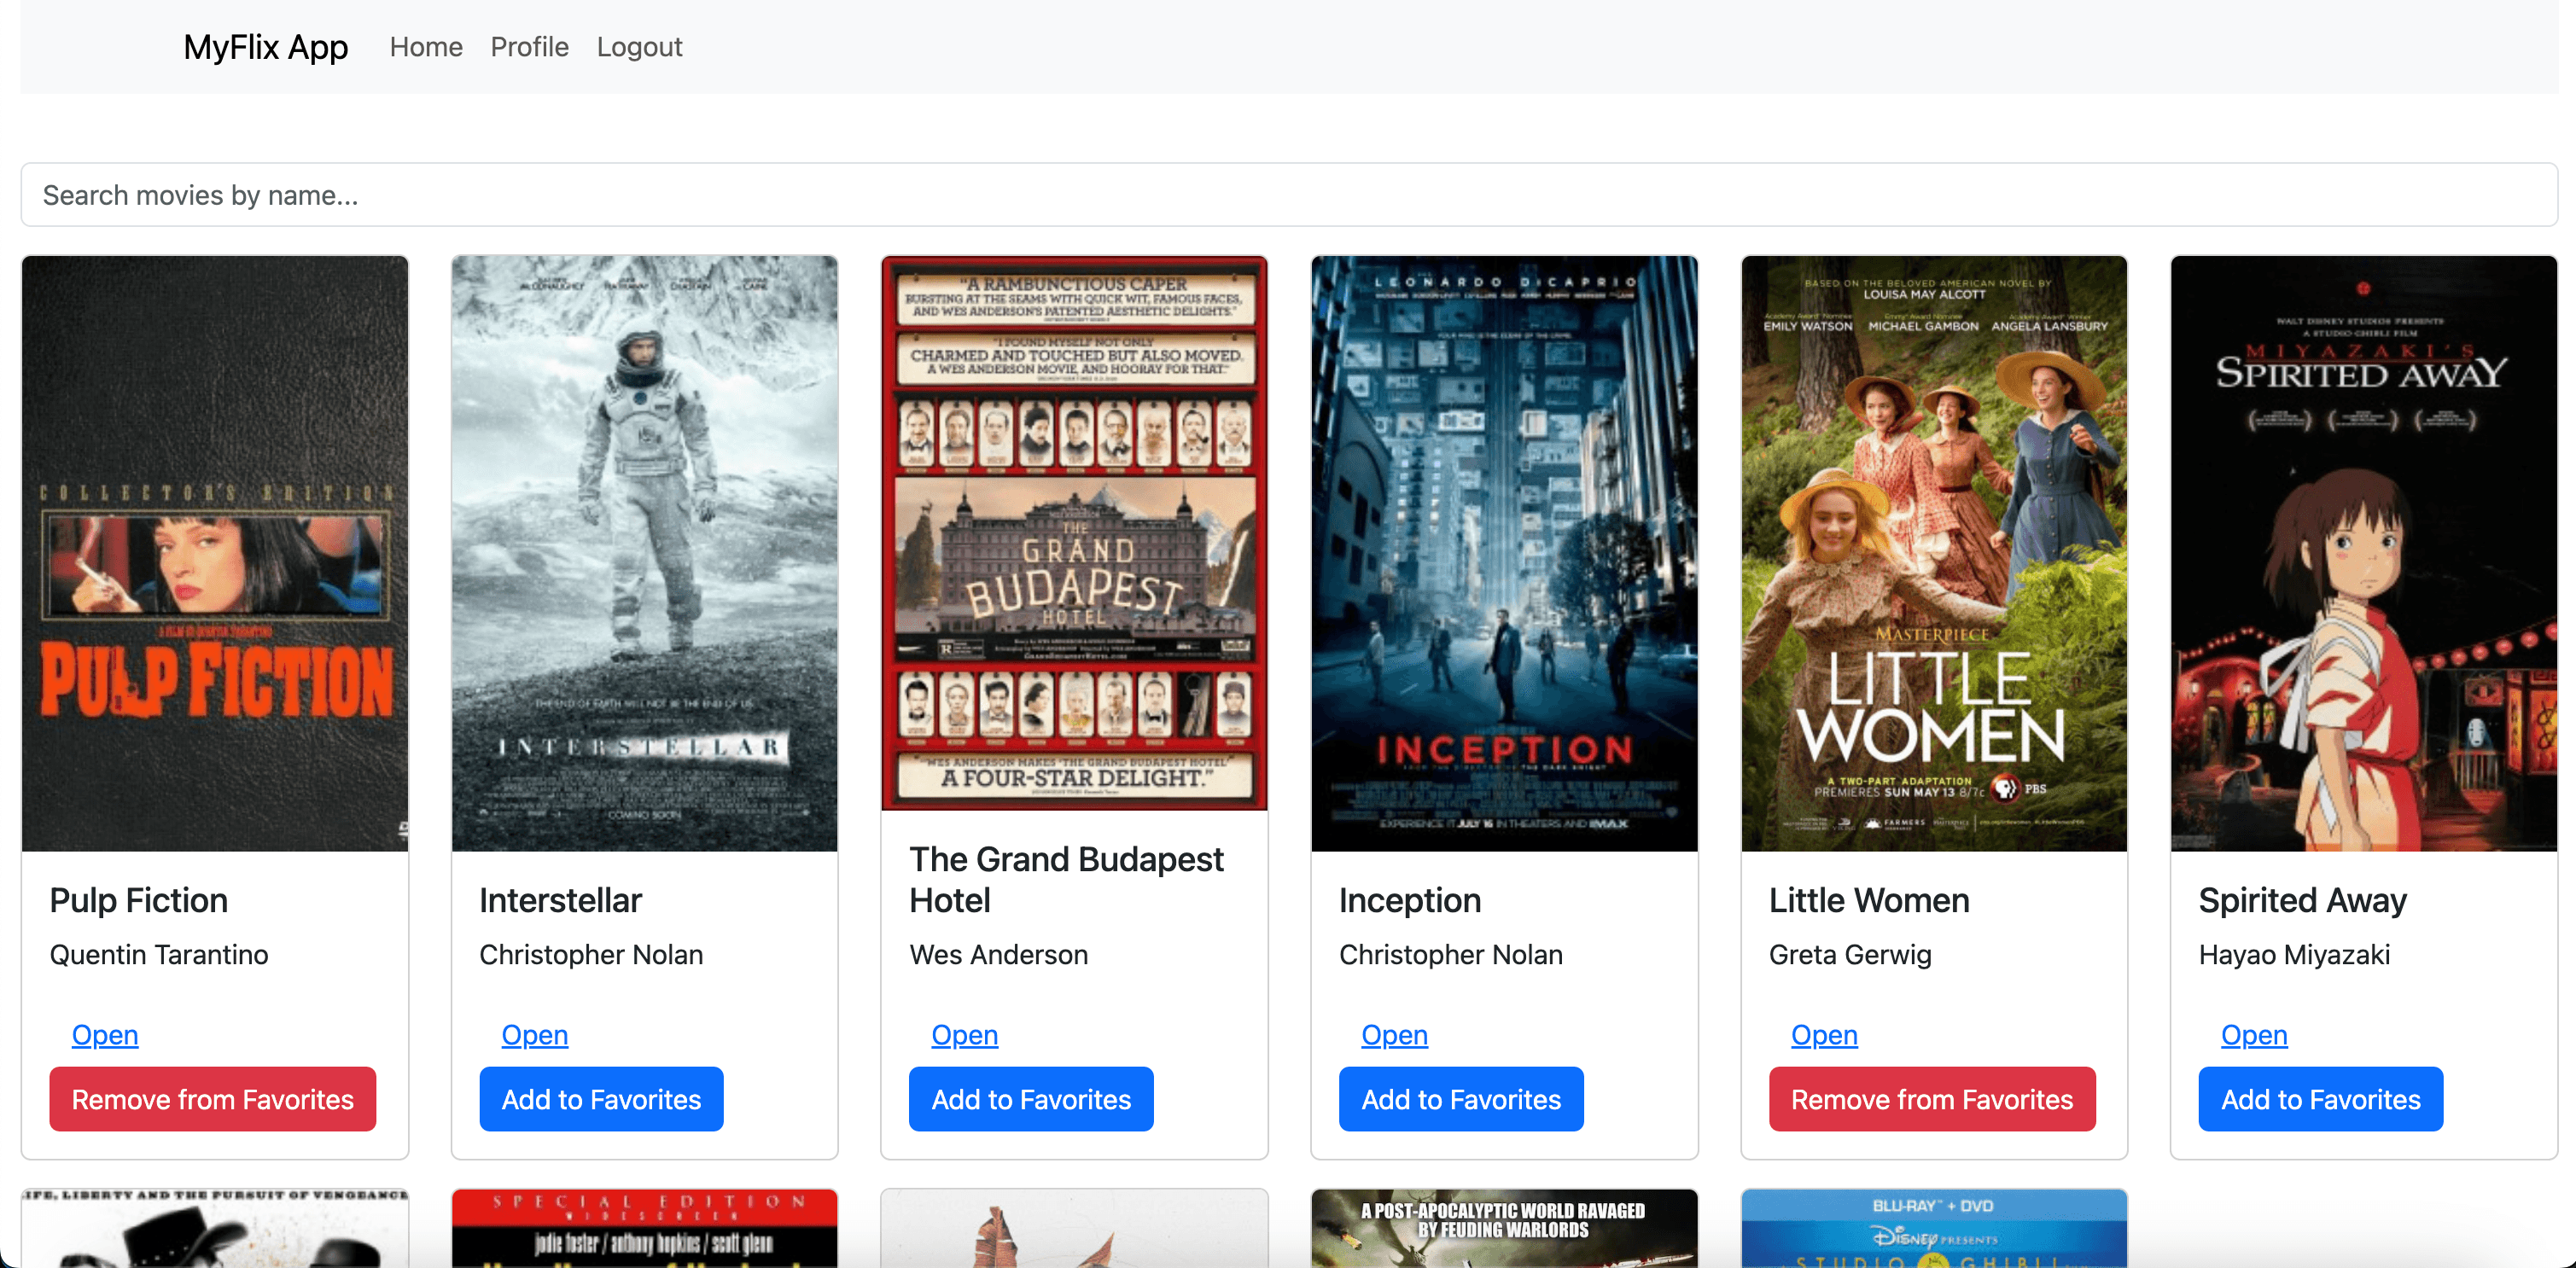Open the Little Women movie details link
This screenshot has width=2576, height=1268.
[1825, 1034]
